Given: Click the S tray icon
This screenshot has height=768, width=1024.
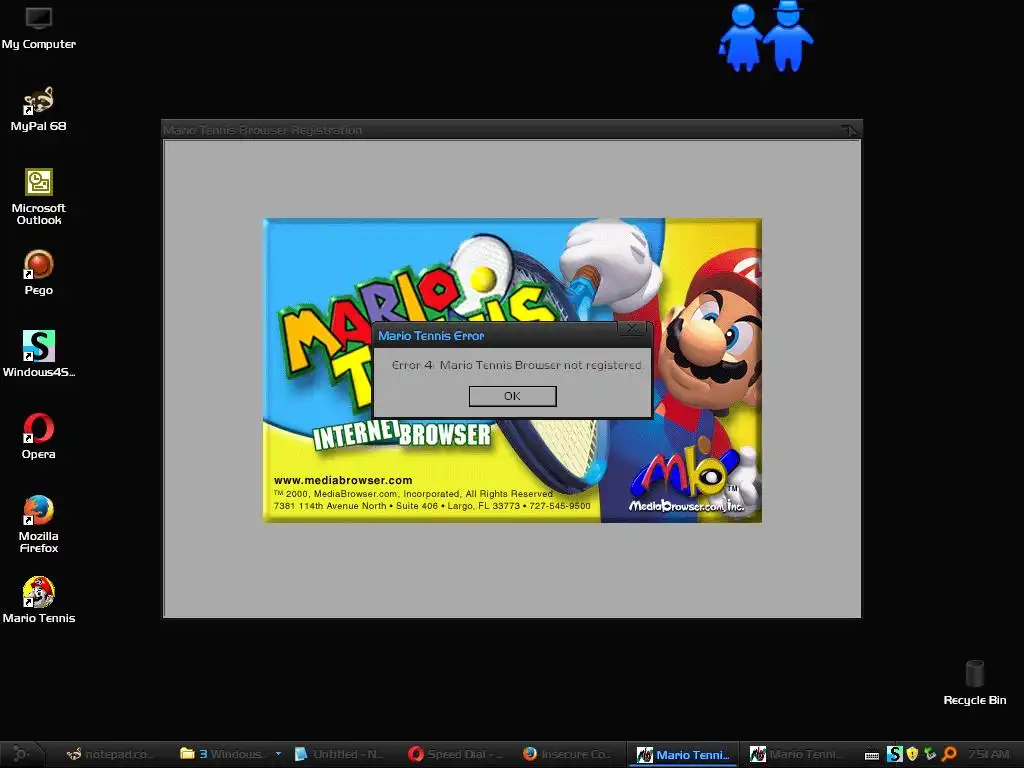Looking at the screenshot, I should (x=895, y=754).
